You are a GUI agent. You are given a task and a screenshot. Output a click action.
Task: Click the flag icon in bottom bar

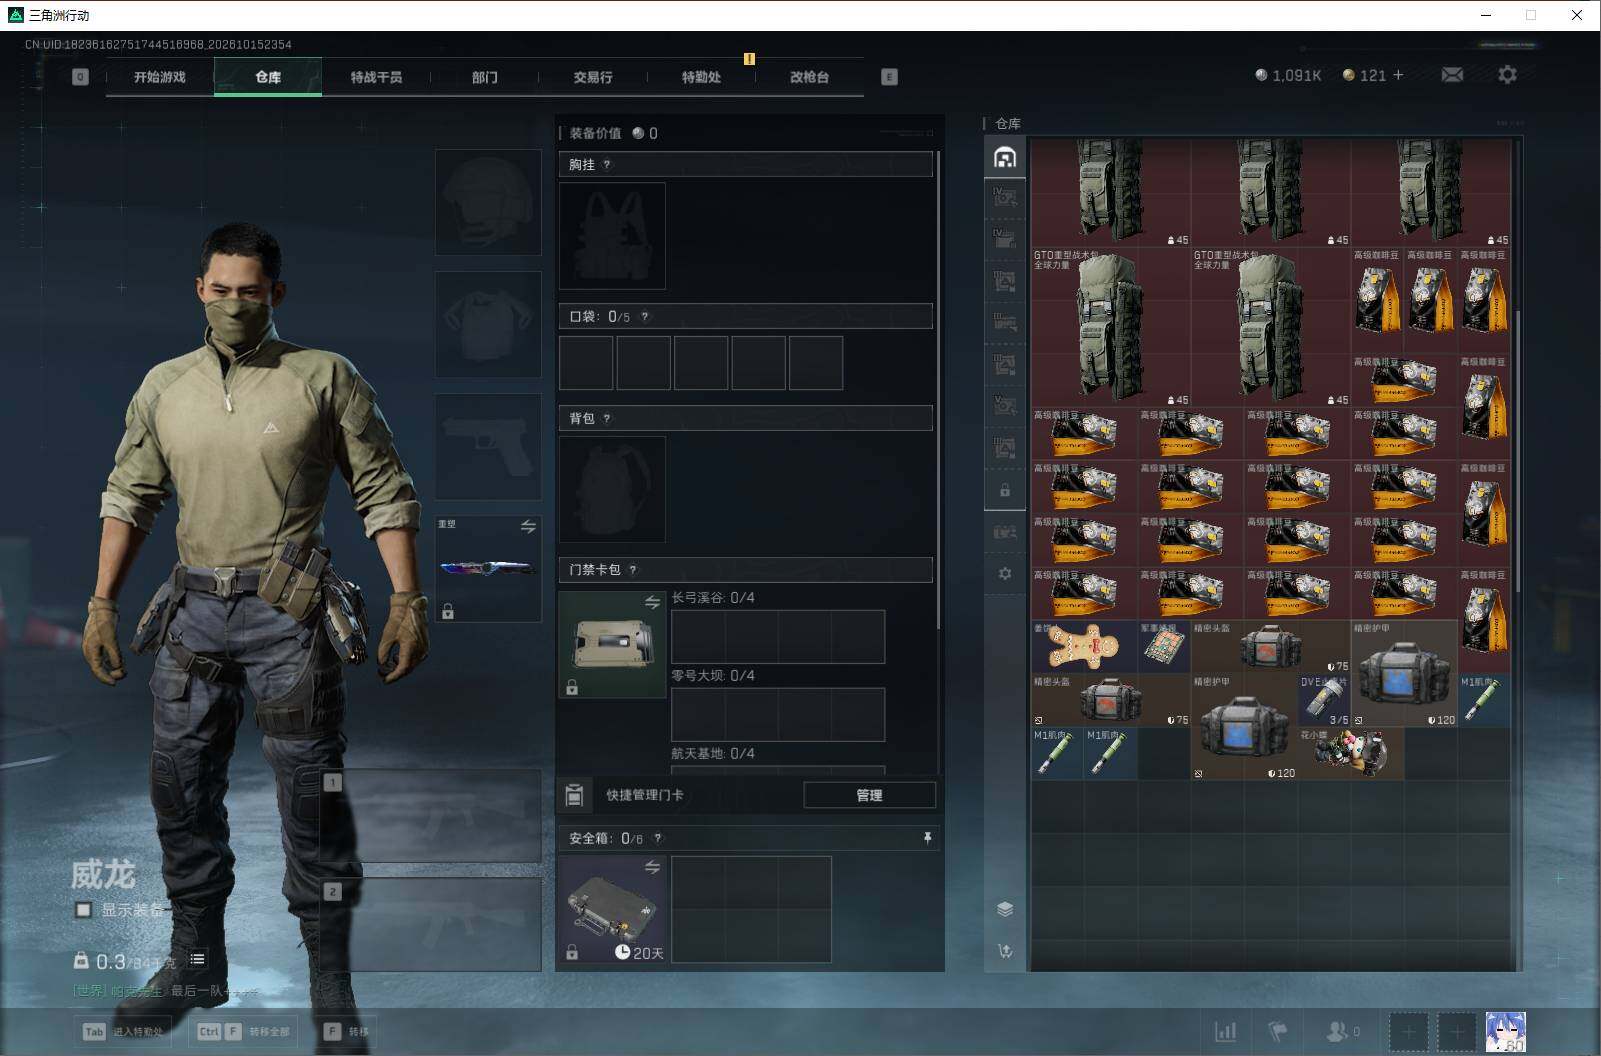pos(1277,1031)
